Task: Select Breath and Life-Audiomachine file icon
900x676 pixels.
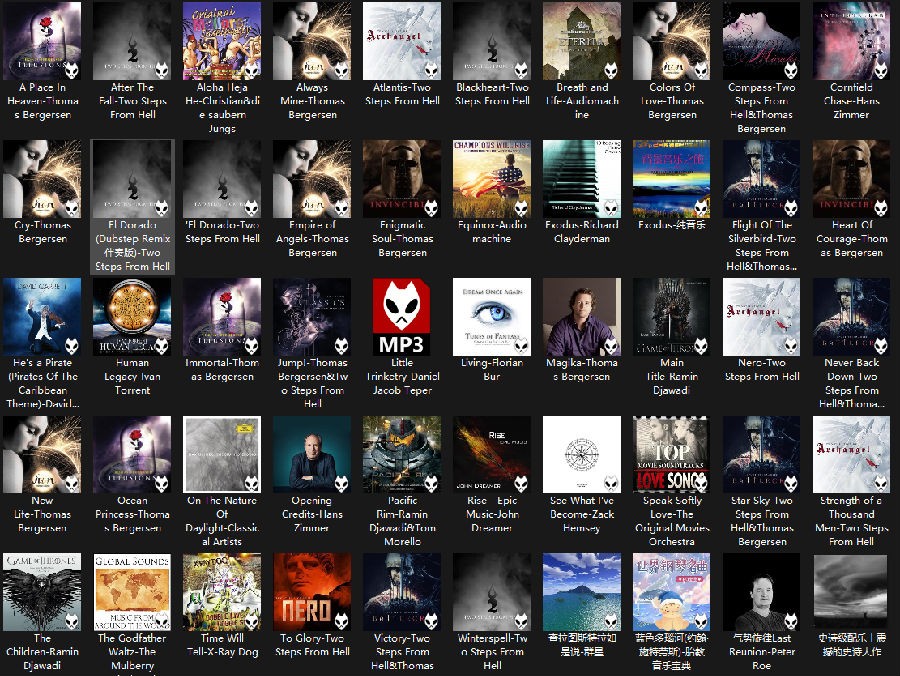Action: (581, 41)
